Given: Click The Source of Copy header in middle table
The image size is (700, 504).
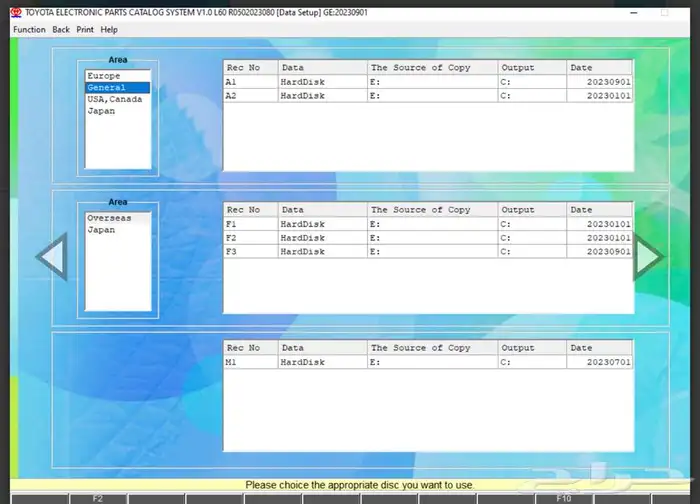Looking at the screenshot, I should tap(432, 210).
